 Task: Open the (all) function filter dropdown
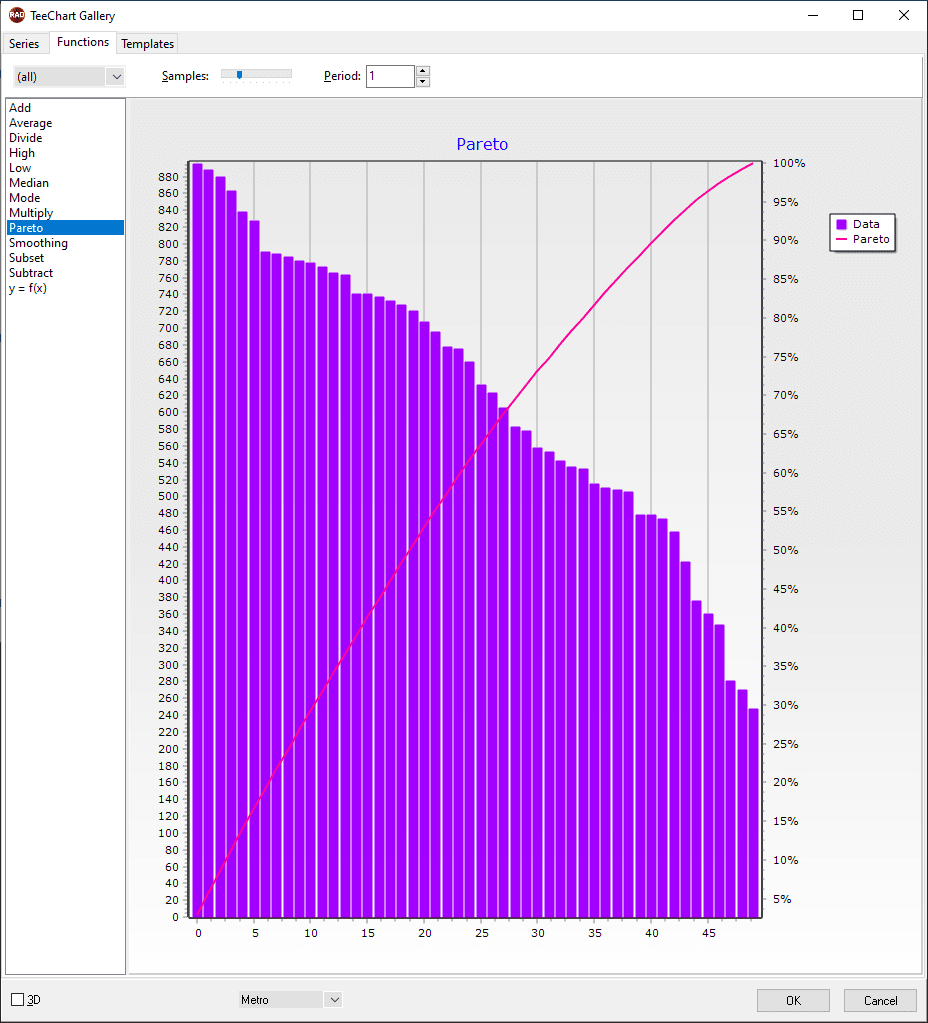pos(116,76)
